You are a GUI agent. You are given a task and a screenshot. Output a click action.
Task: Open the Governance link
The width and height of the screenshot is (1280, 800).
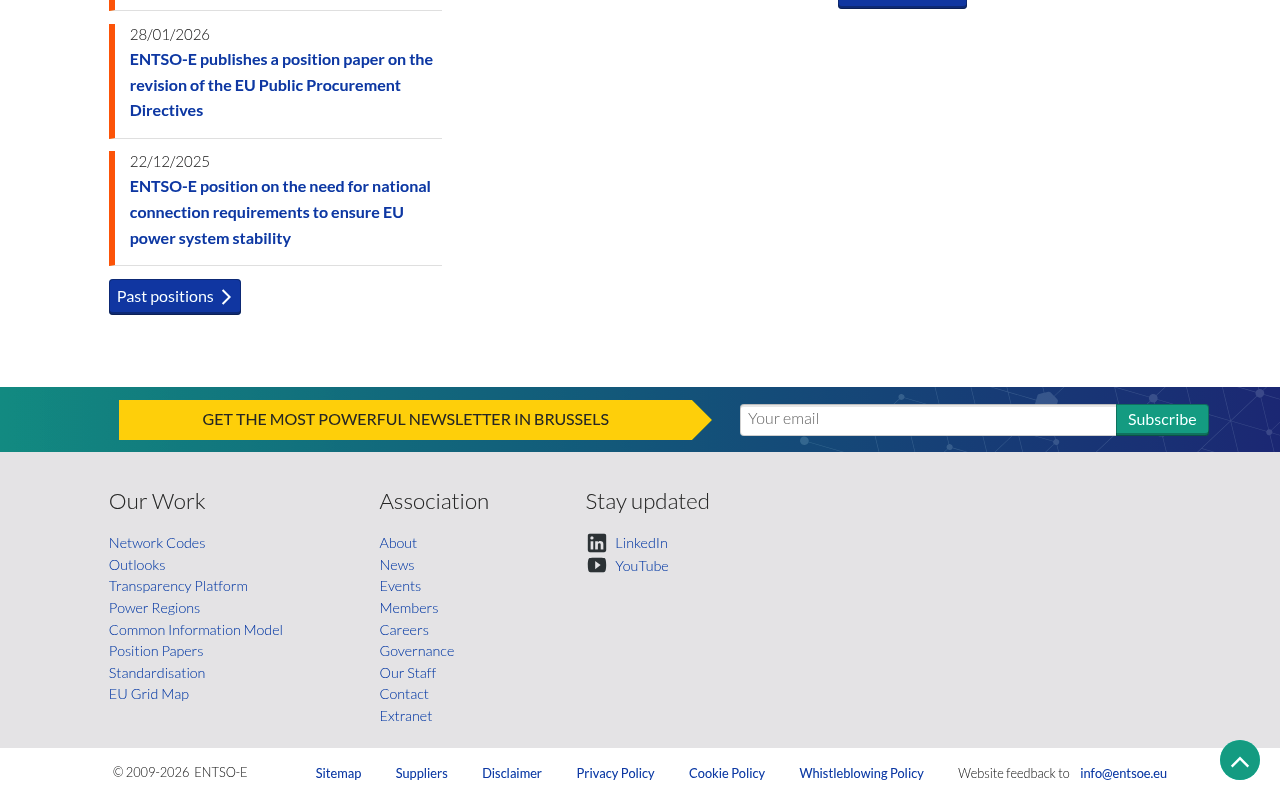tap(417, 651)
